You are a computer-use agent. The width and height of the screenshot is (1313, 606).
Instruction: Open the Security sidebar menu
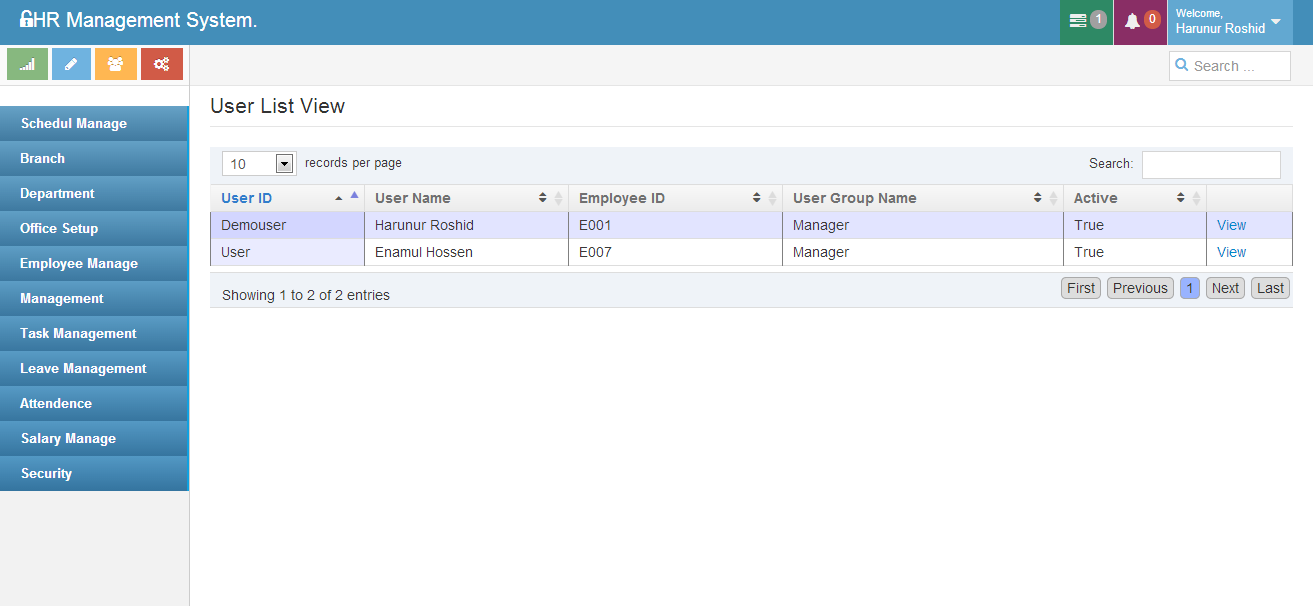pos(46,474)
